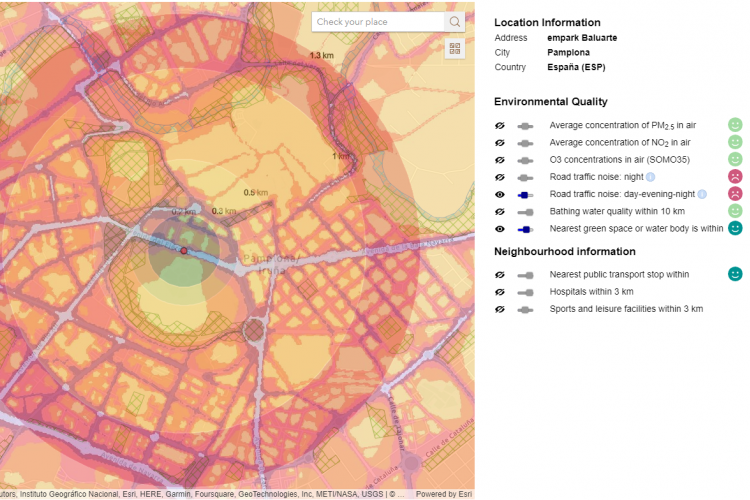Click the Hospitals within 3 km label
The height and width of the screenshot is (500, 750).
[591, 292]
